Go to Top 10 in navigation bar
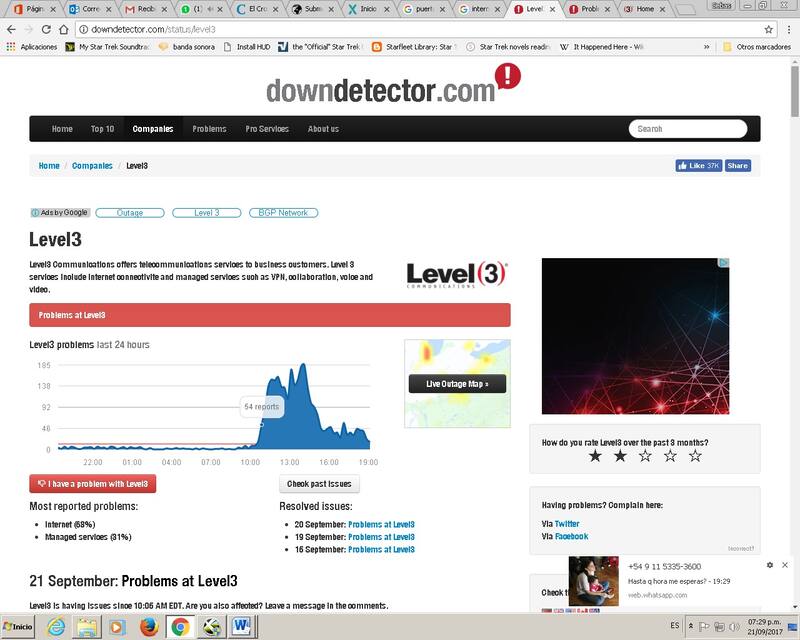800x640 pixels. 102,129
